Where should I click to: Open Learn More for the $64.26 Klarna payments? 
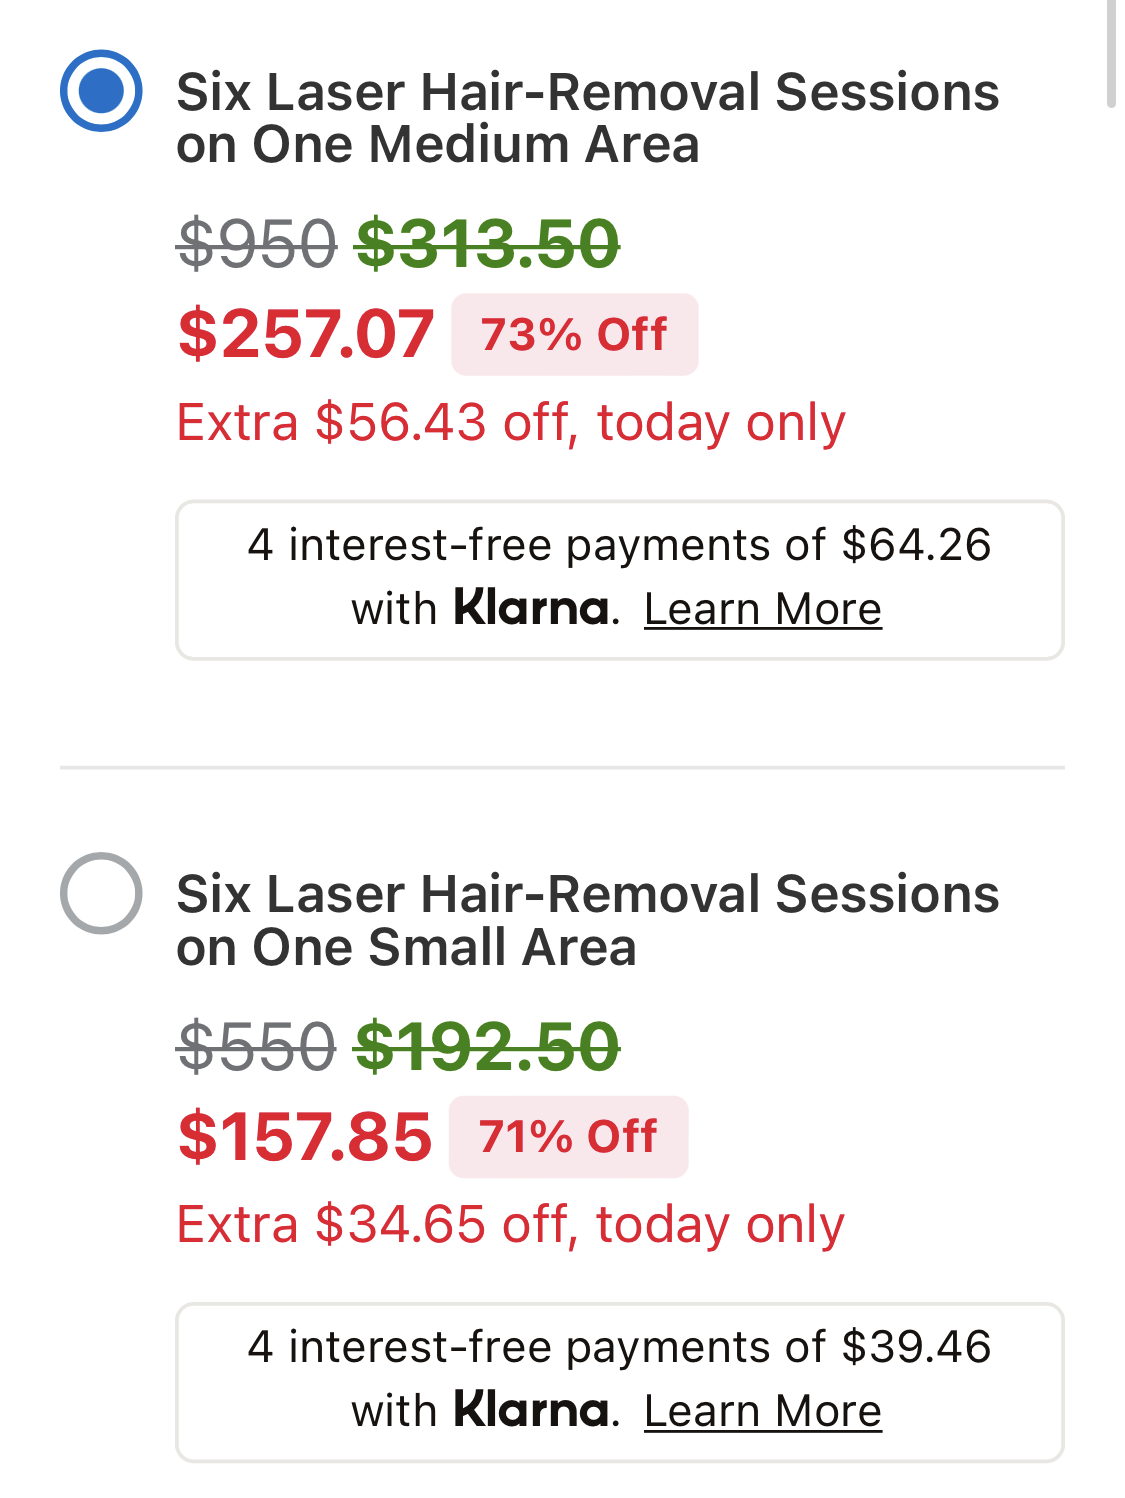(762, 609)
